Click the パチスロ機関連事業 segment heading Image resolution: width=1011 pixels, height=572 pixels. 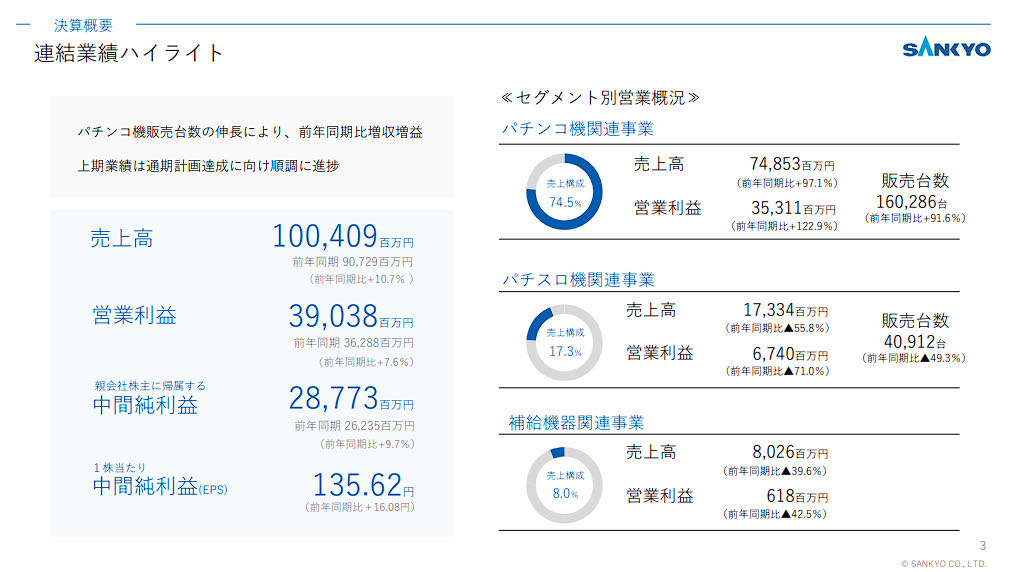(x=577, y=279)
